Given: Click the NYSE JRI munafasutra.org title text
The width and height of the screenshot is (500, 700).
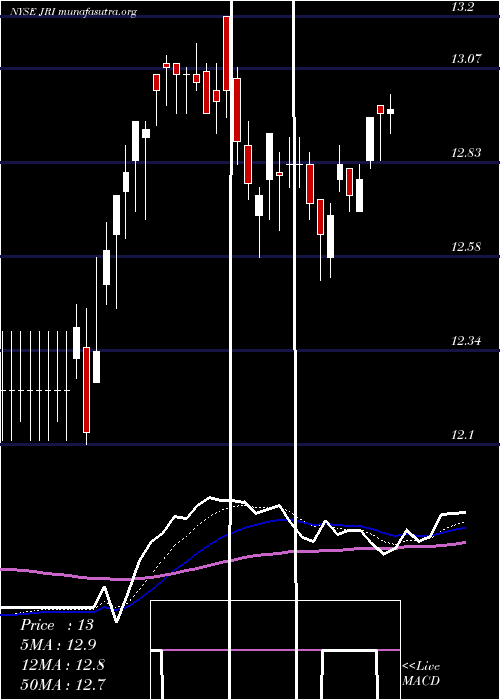Looking at the screenshot, I should click(x=74, y=12).
